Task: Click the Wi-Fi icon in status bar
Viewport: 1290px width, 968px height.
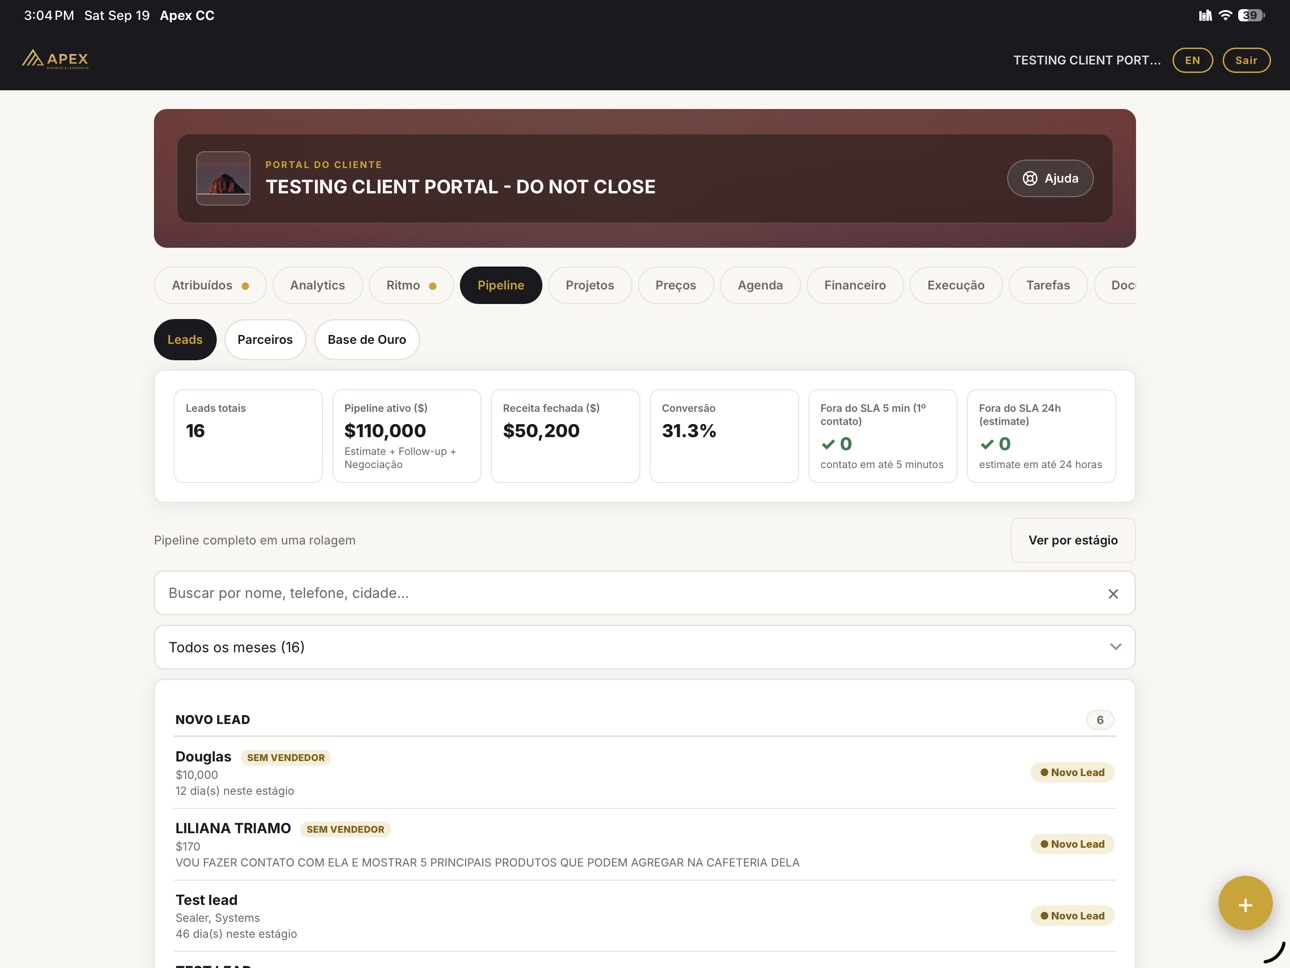Action: [1225, 15]
